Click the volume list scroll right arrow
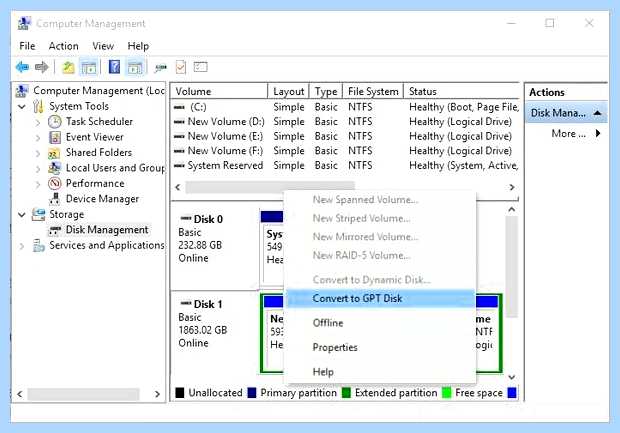This screenshot has height=433, width=620. [x=512, y=187]
